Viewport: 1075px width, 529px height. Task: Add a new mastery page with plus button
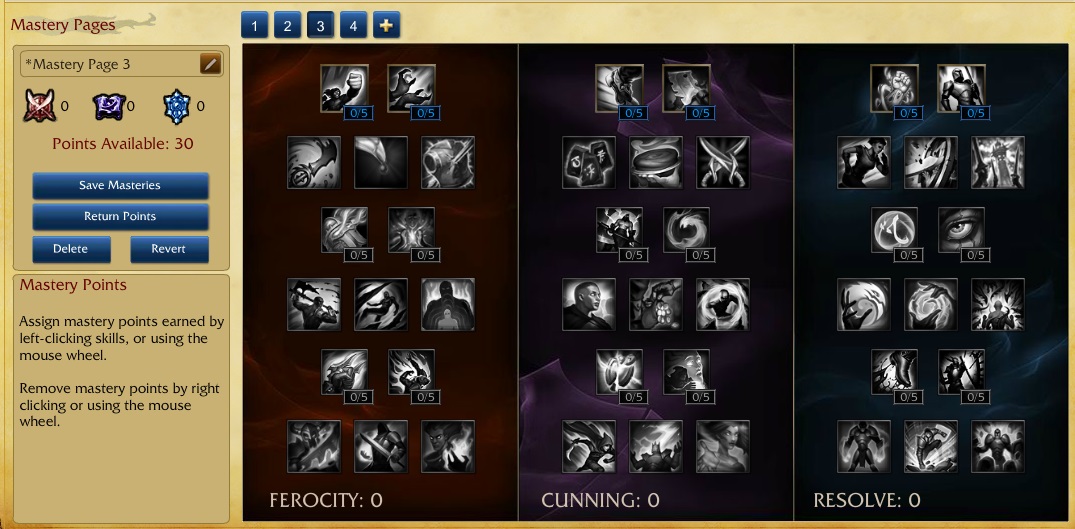387,25
